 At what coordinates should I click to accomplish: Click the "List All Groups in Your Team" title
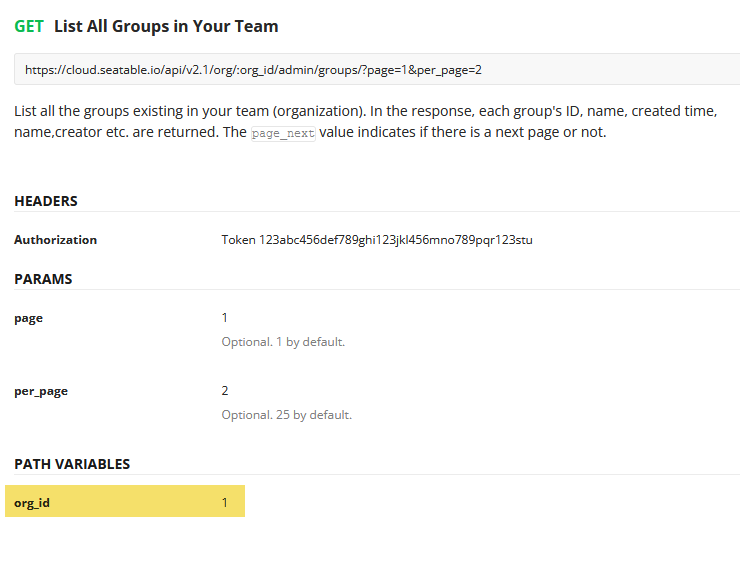tap(166, 26)
